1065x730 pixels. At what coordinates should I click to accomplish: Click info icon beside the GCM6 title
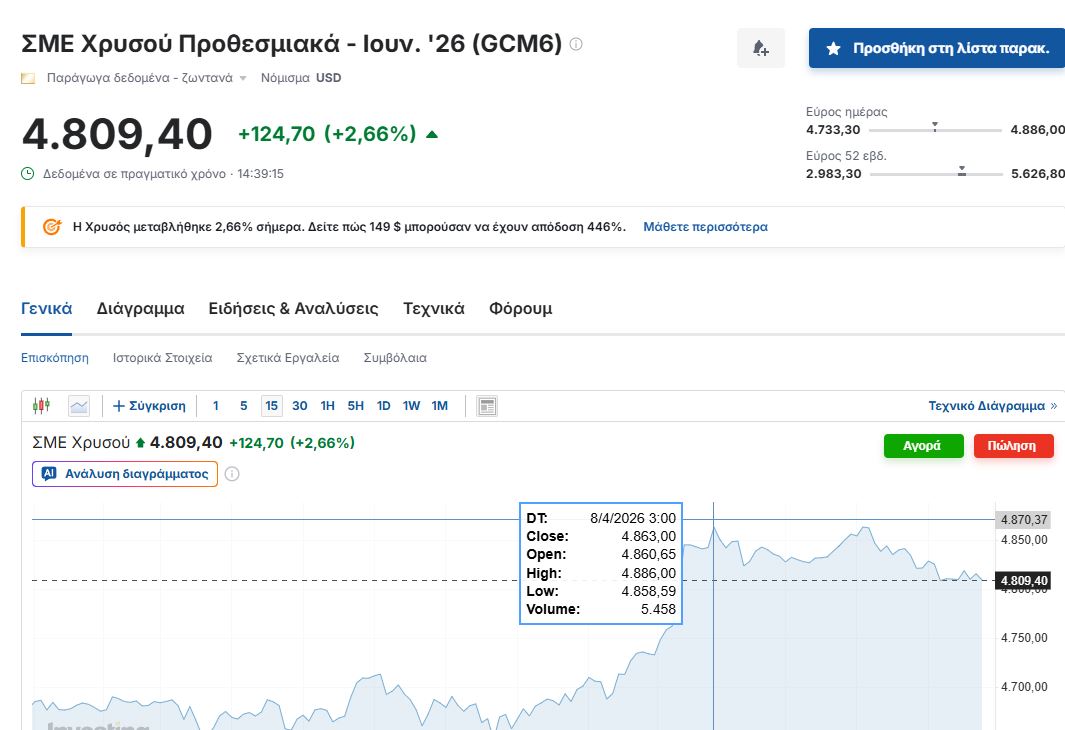coord(576,44)
